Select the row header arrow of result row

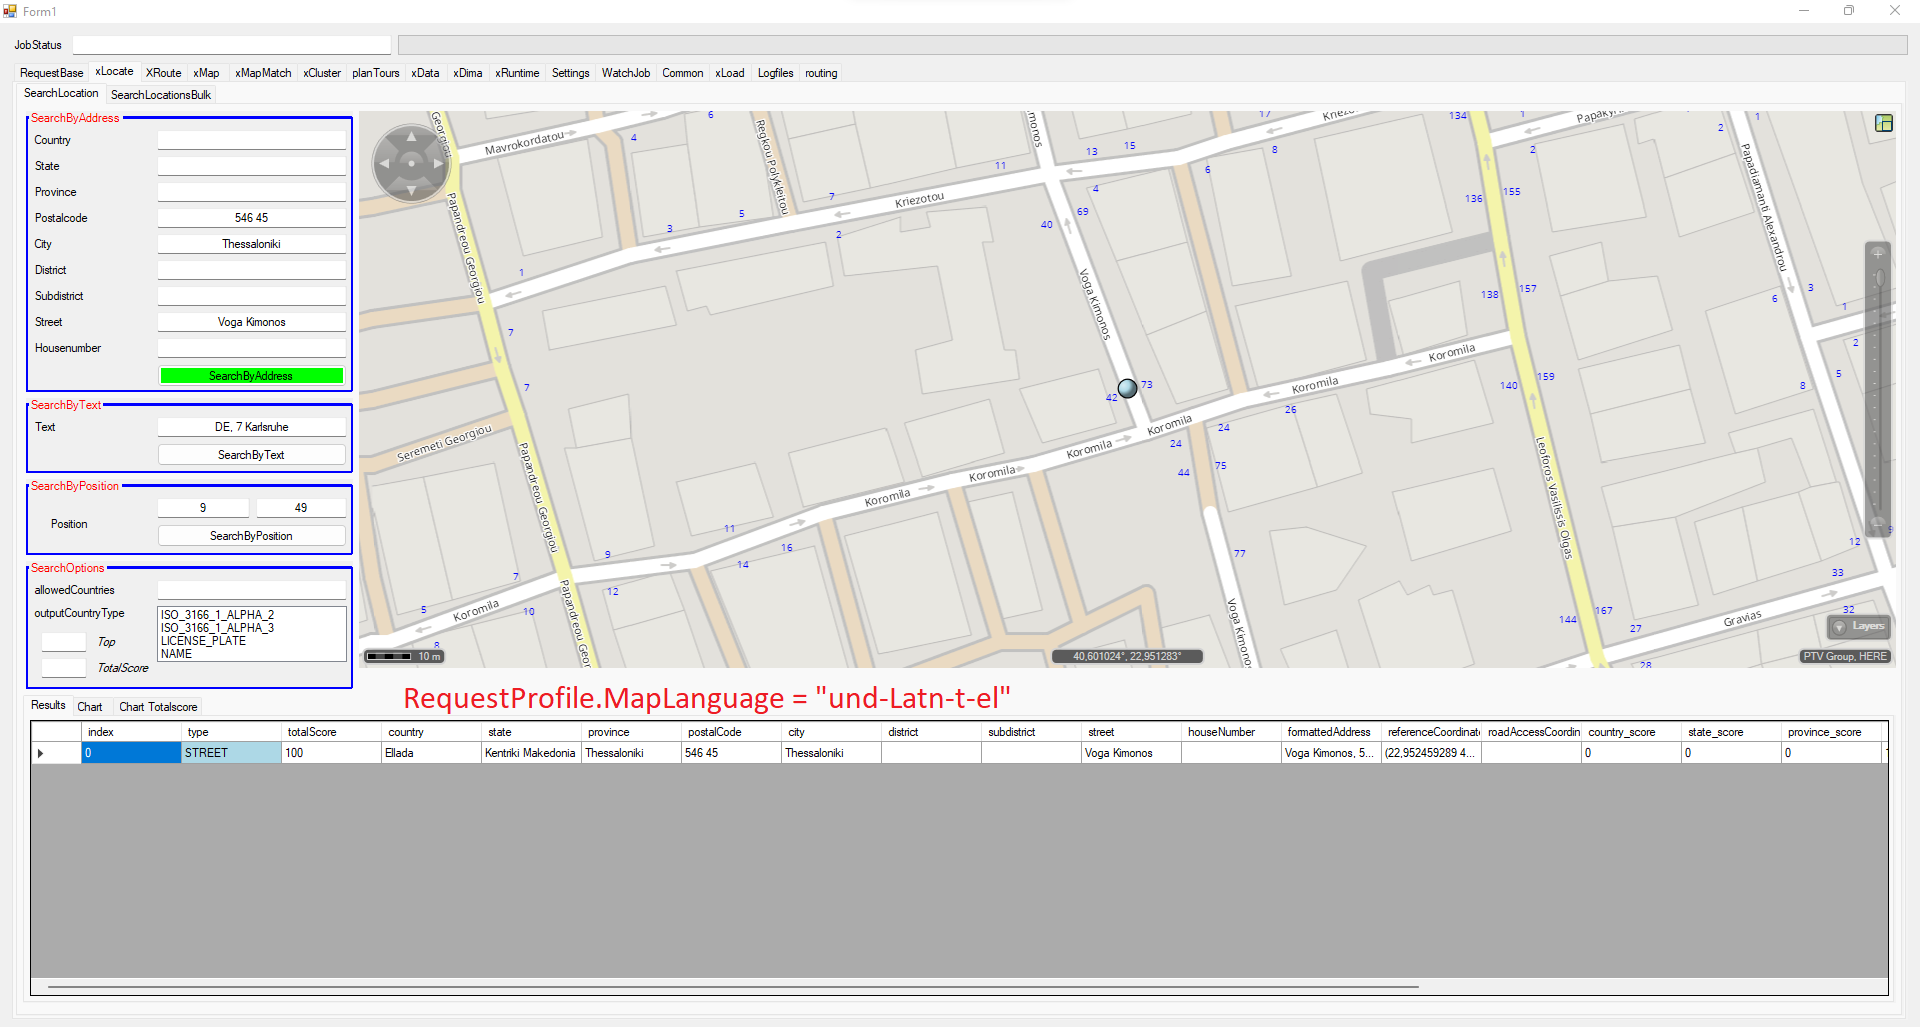click(x=41, y=753)
